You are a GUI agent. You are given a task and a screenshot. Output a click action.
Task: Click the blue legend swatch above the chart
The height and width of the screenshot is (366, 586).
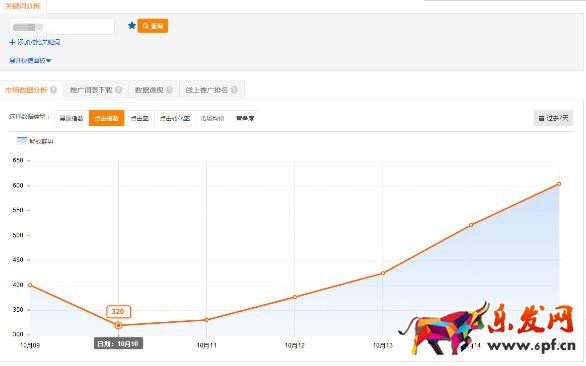click(22, 141)
